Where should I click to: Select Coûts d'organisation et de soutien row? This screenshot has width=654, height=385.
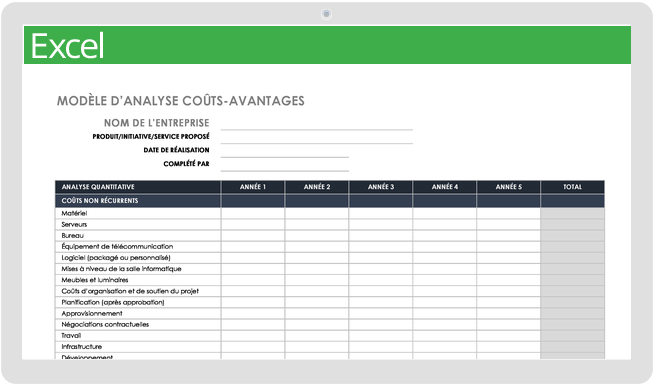click(330, 291)
